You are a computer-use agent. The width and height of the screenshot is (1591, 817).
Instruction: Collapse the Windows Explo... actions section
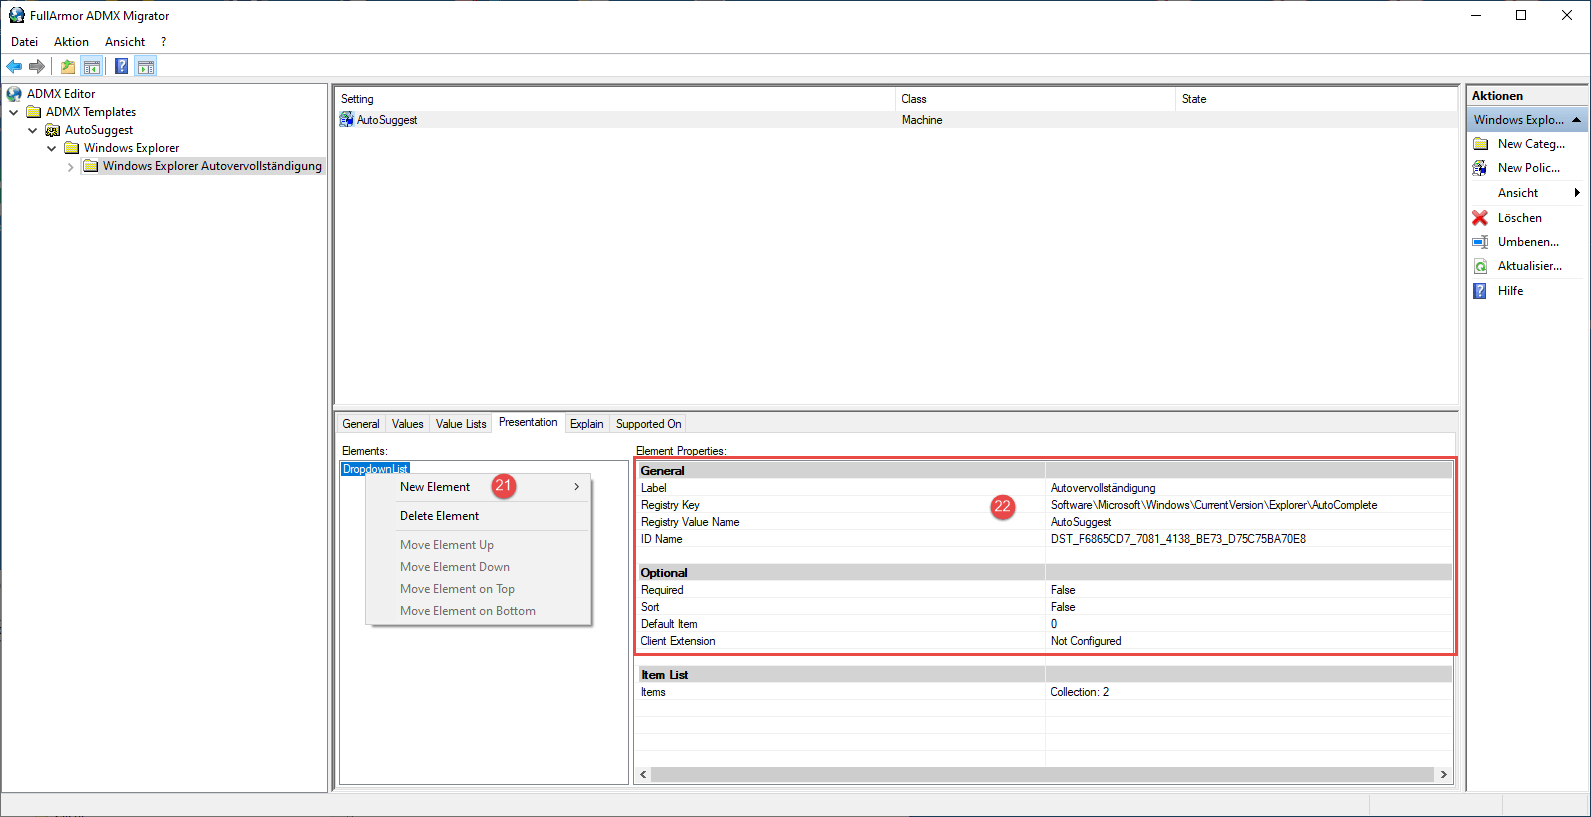coord(1576,120)
